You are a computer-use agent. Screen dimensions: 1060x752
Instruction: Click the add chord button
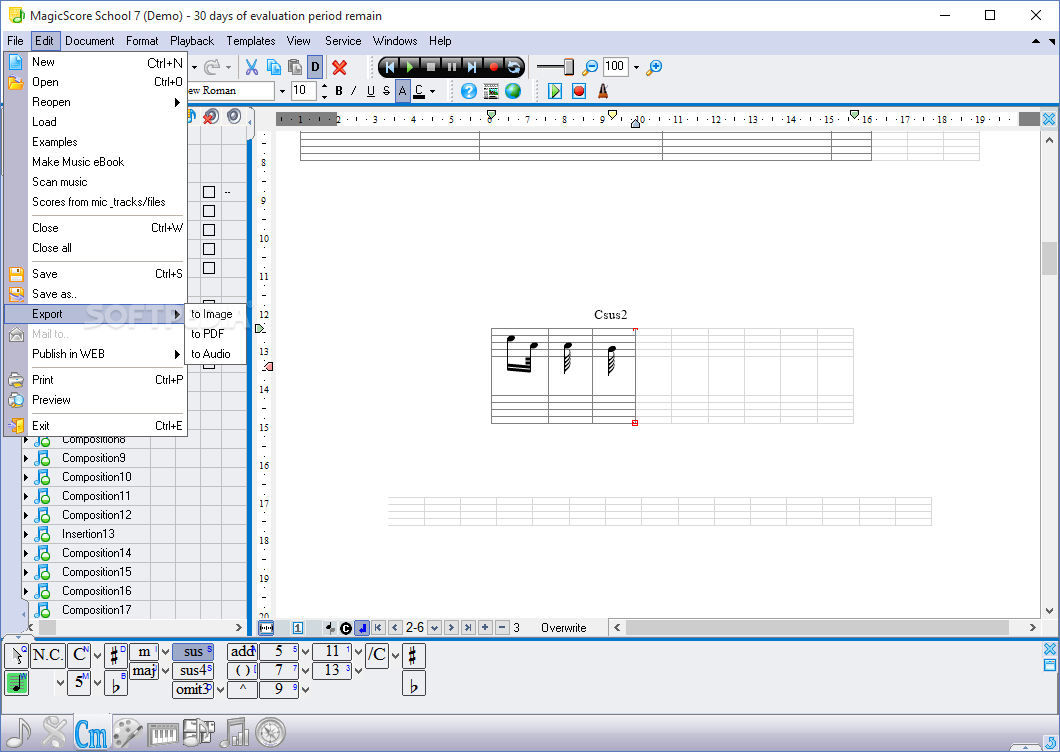point(243,651)
